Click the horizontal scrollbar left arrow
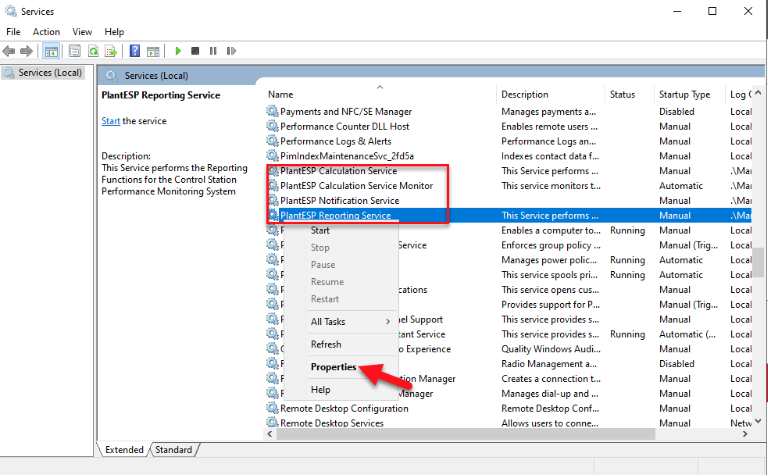Image resolution: width=768 pixels, height=476 pixels. (x=270, y=434)
